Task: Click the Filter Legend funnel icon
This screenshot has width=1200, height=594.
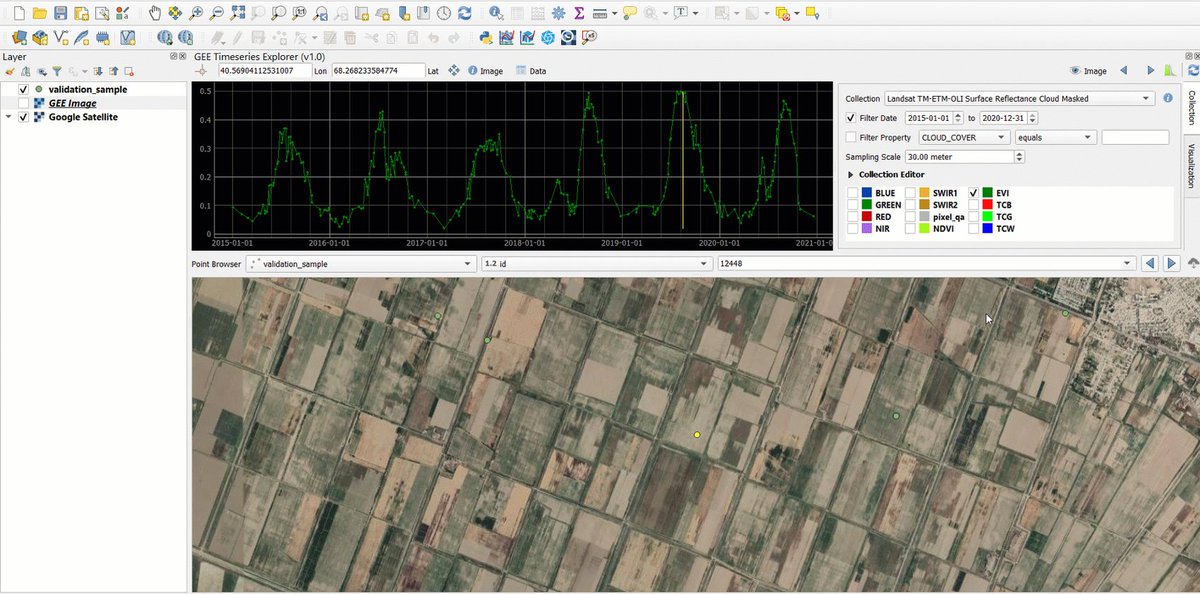Action: [x=57, y=72]
